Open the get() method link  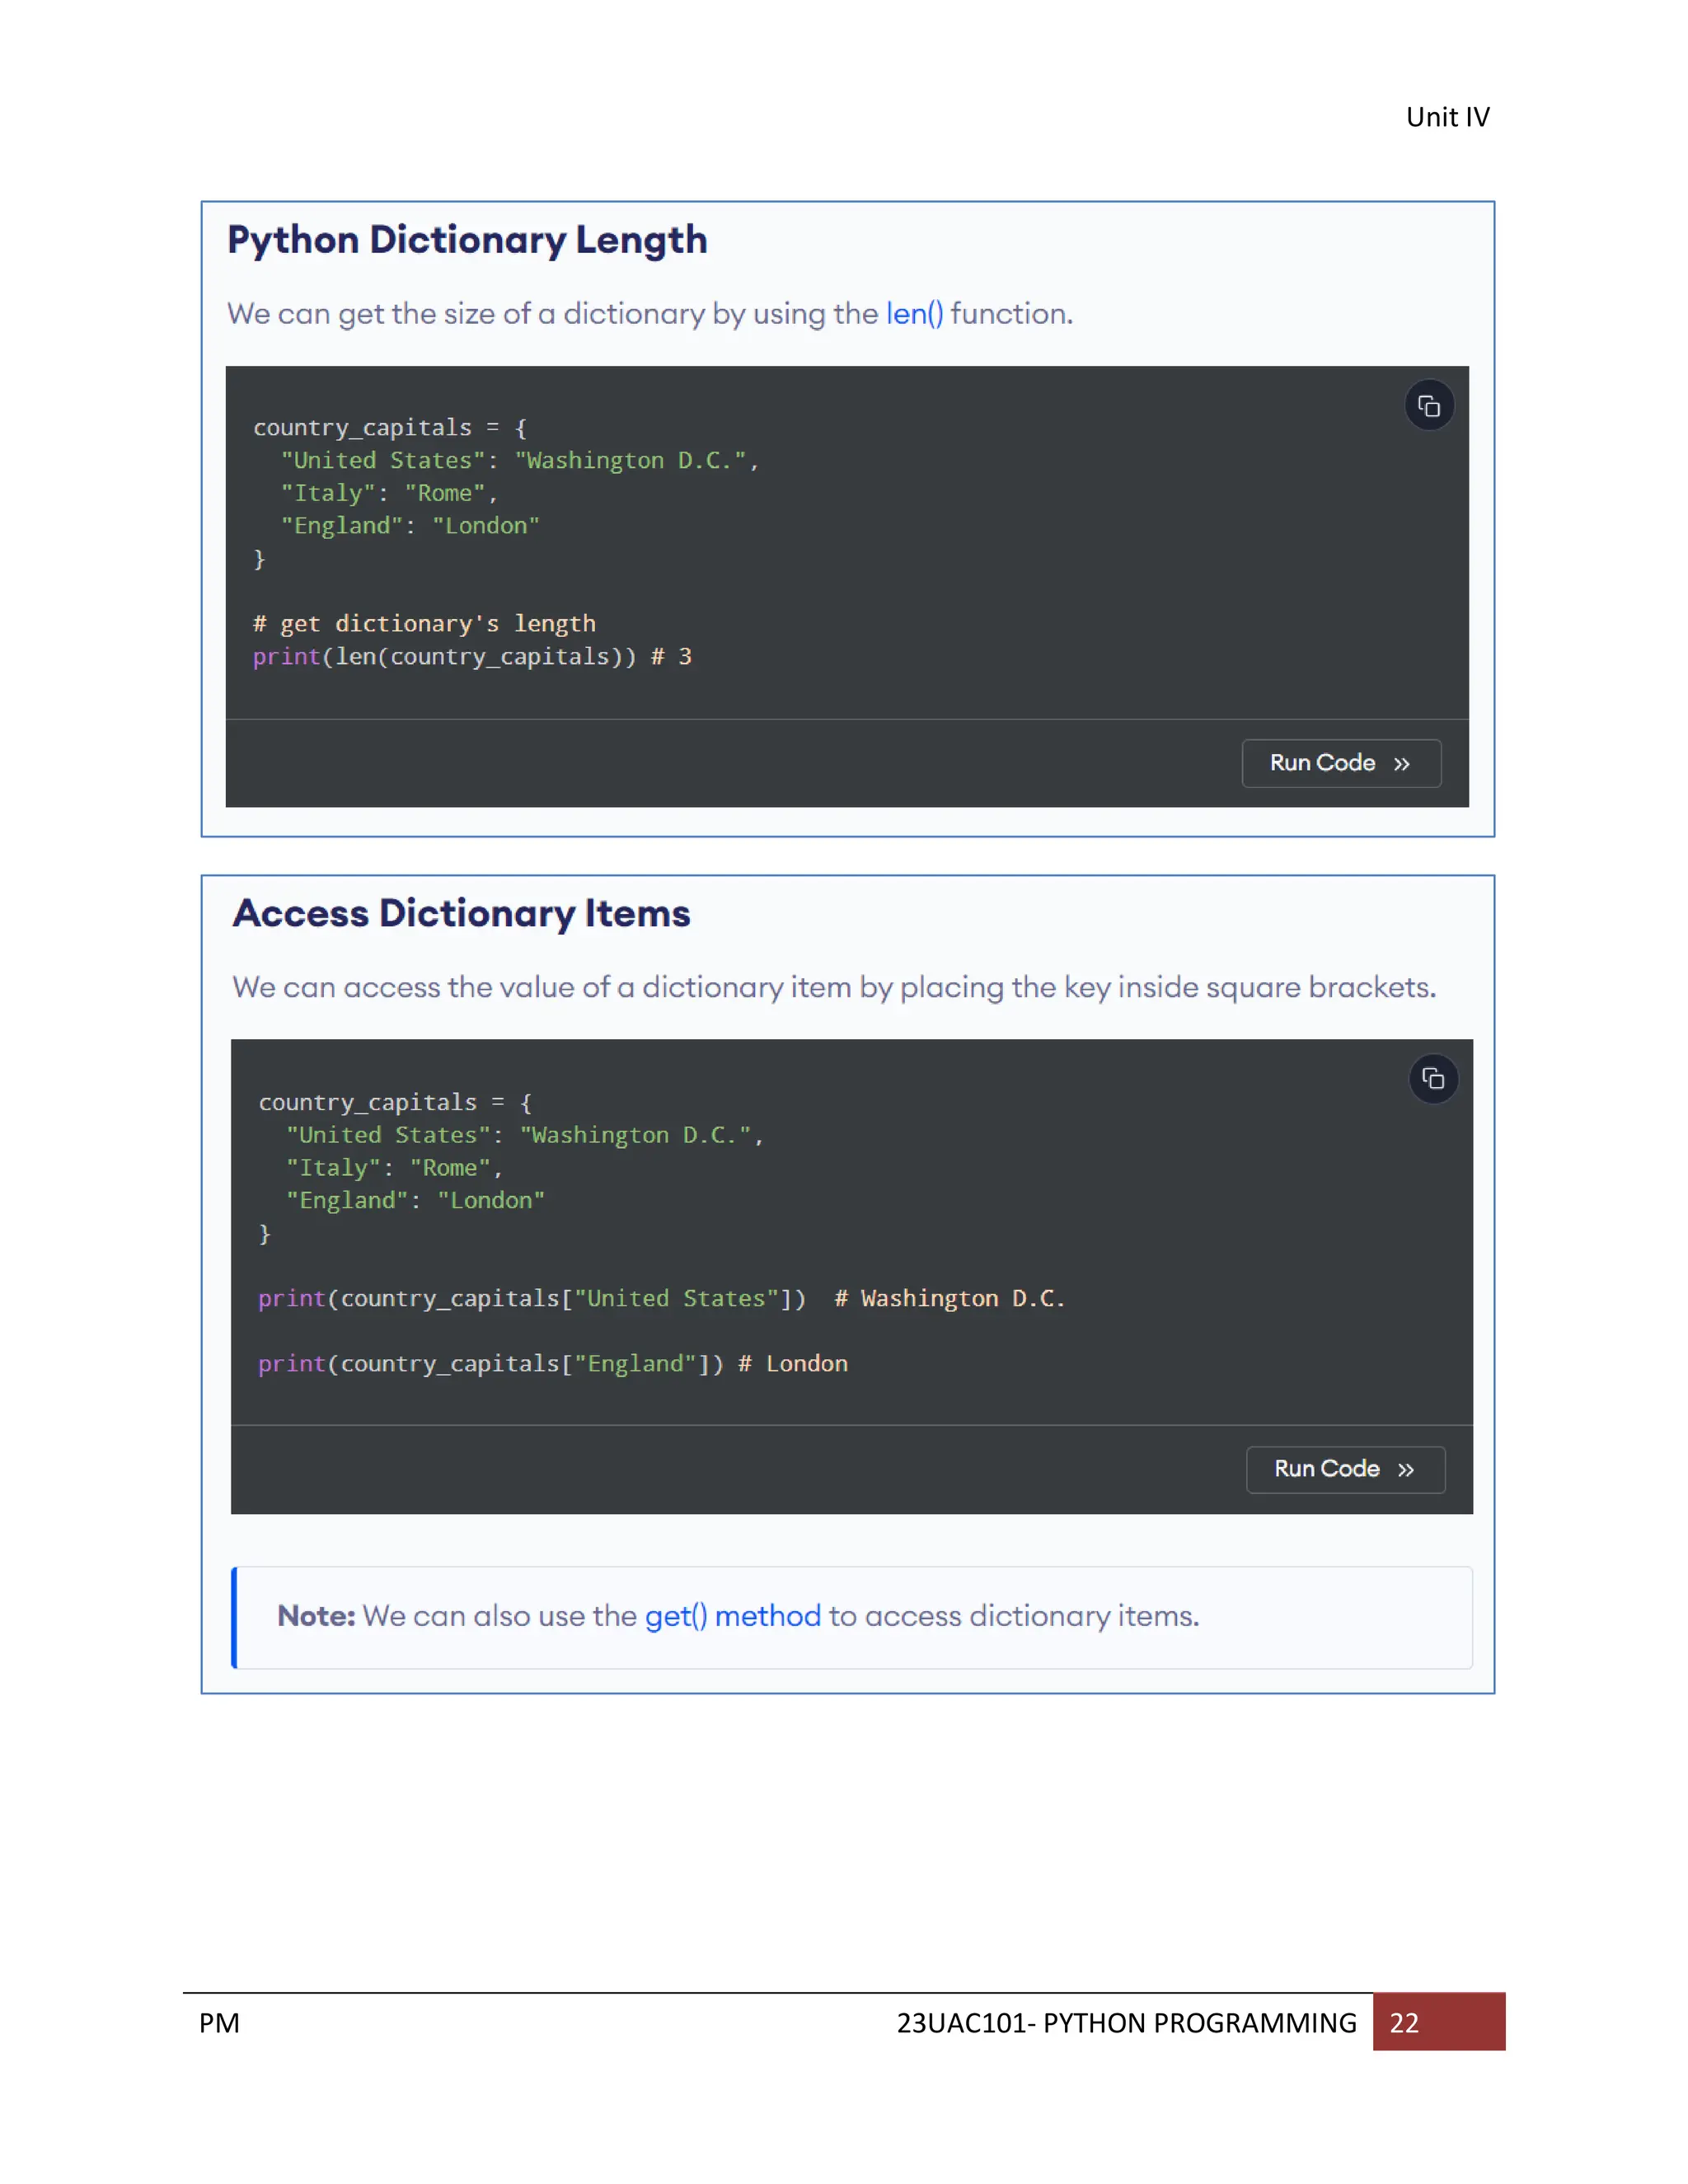pyautogui.click(x=732, y=1616)
